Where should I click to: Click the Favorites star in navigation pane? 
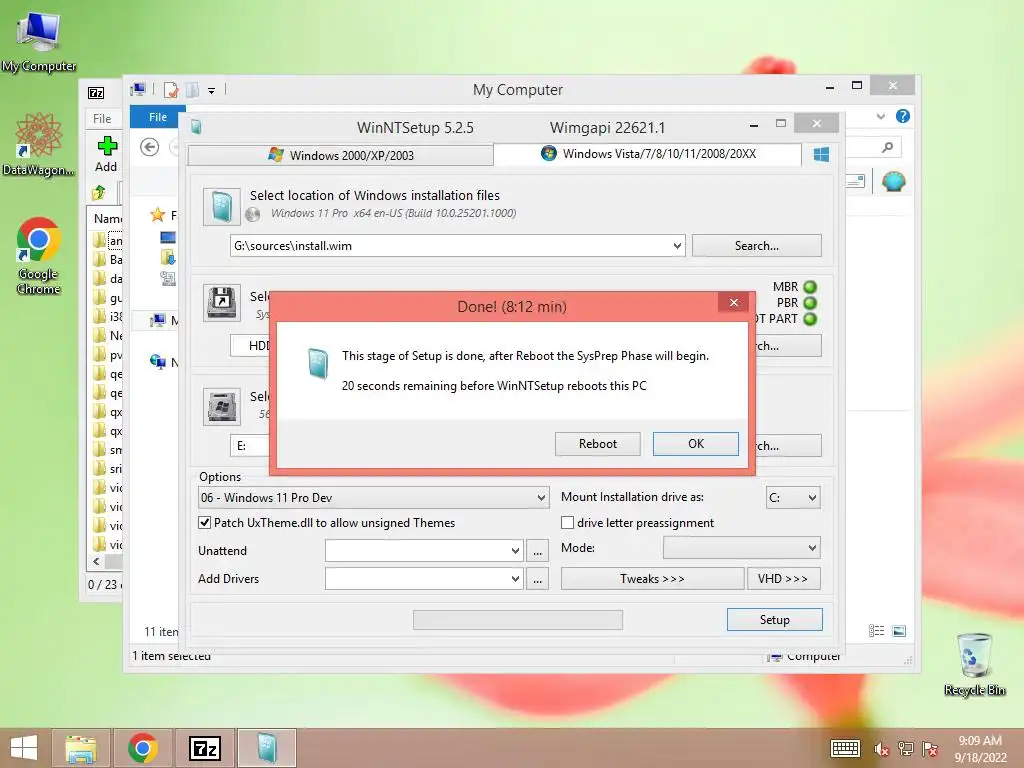coord(157,215)
